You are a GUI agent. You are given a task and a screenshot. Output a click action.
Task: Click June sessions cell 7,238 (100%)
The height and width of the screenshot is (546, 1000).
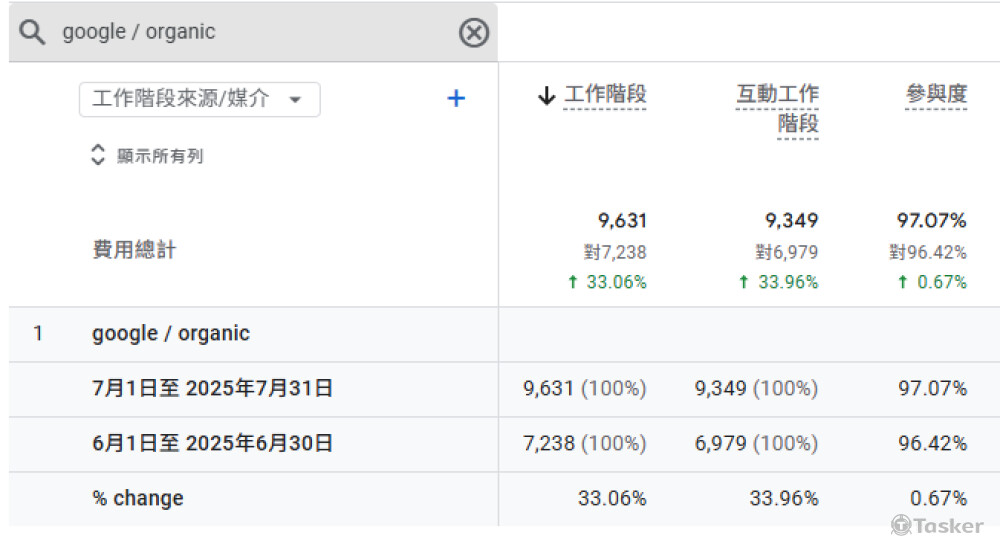pyautogui.click(x=585, y=443)
